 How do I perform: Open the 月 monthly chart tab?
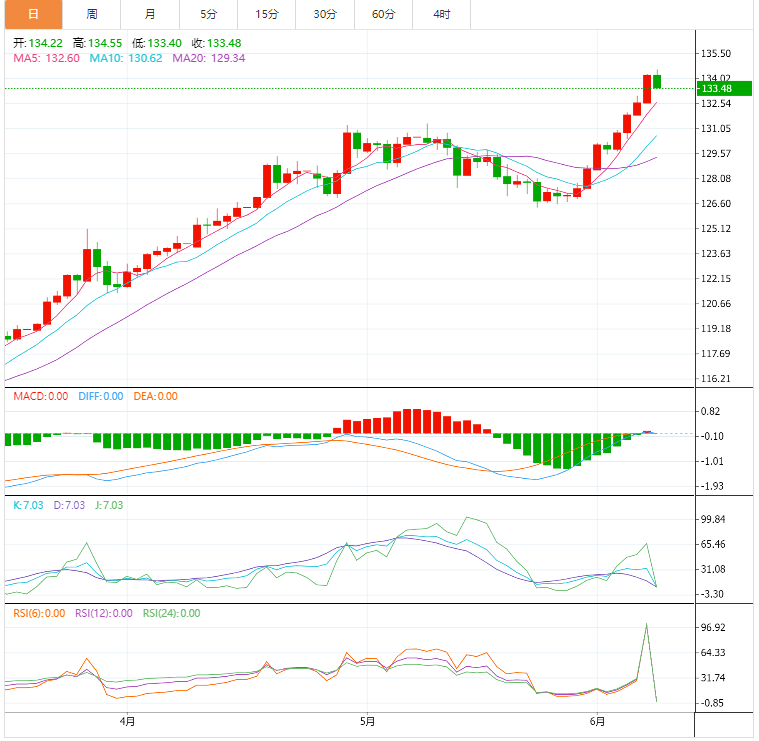tap(150, 14)
